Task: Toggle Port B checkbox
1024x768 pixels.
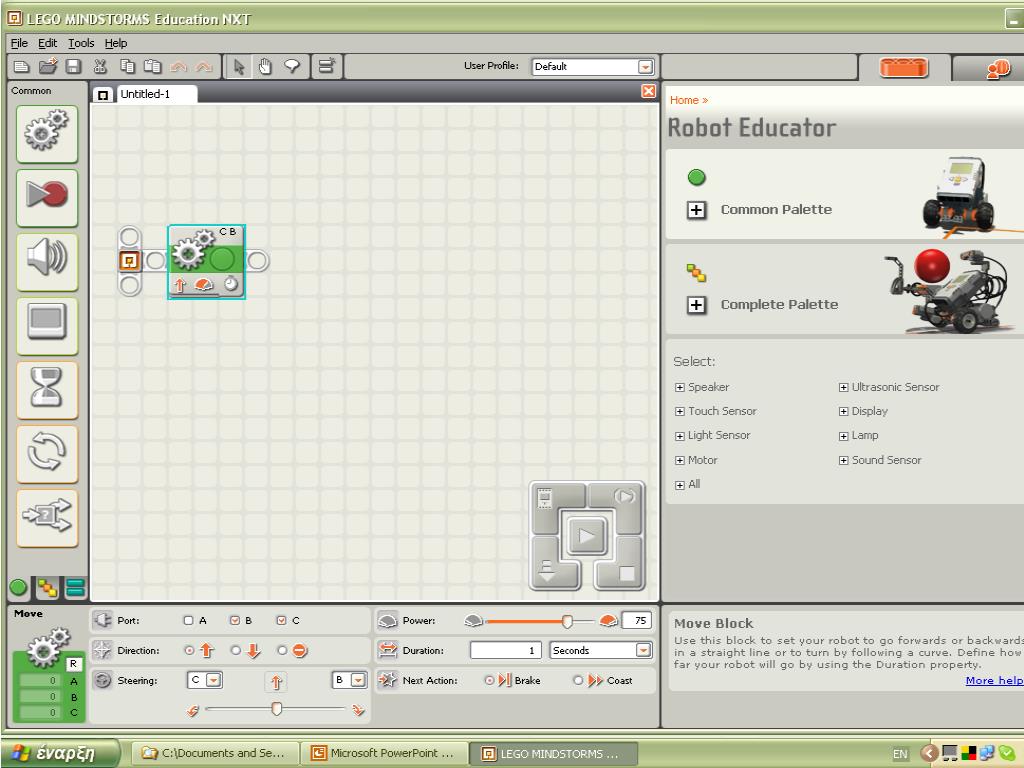Action: click(x=235, y=620)
